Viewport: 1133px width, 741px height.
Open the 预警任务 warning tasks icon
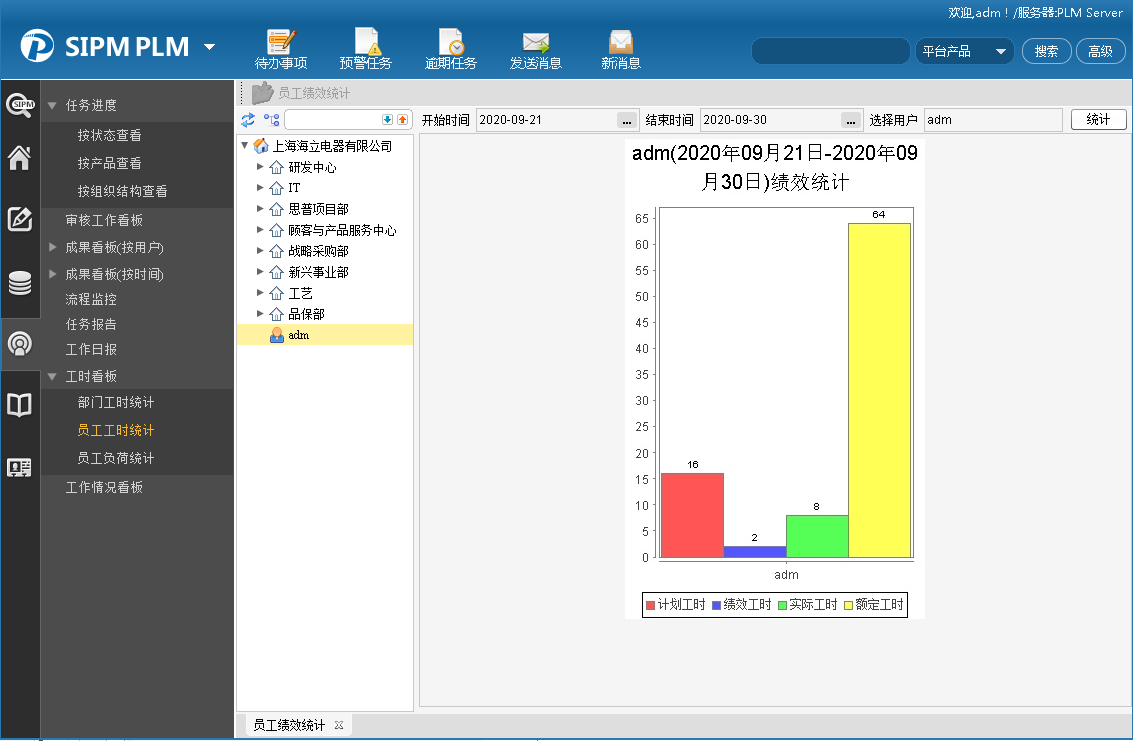tap(365, 49)
